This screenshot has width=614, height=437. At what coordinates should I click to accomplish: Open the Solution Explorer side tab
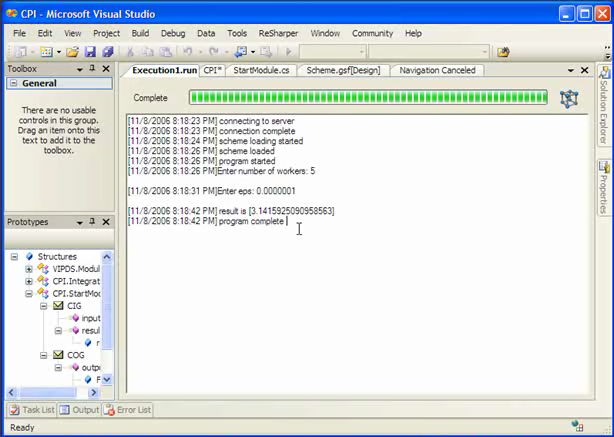604,106
